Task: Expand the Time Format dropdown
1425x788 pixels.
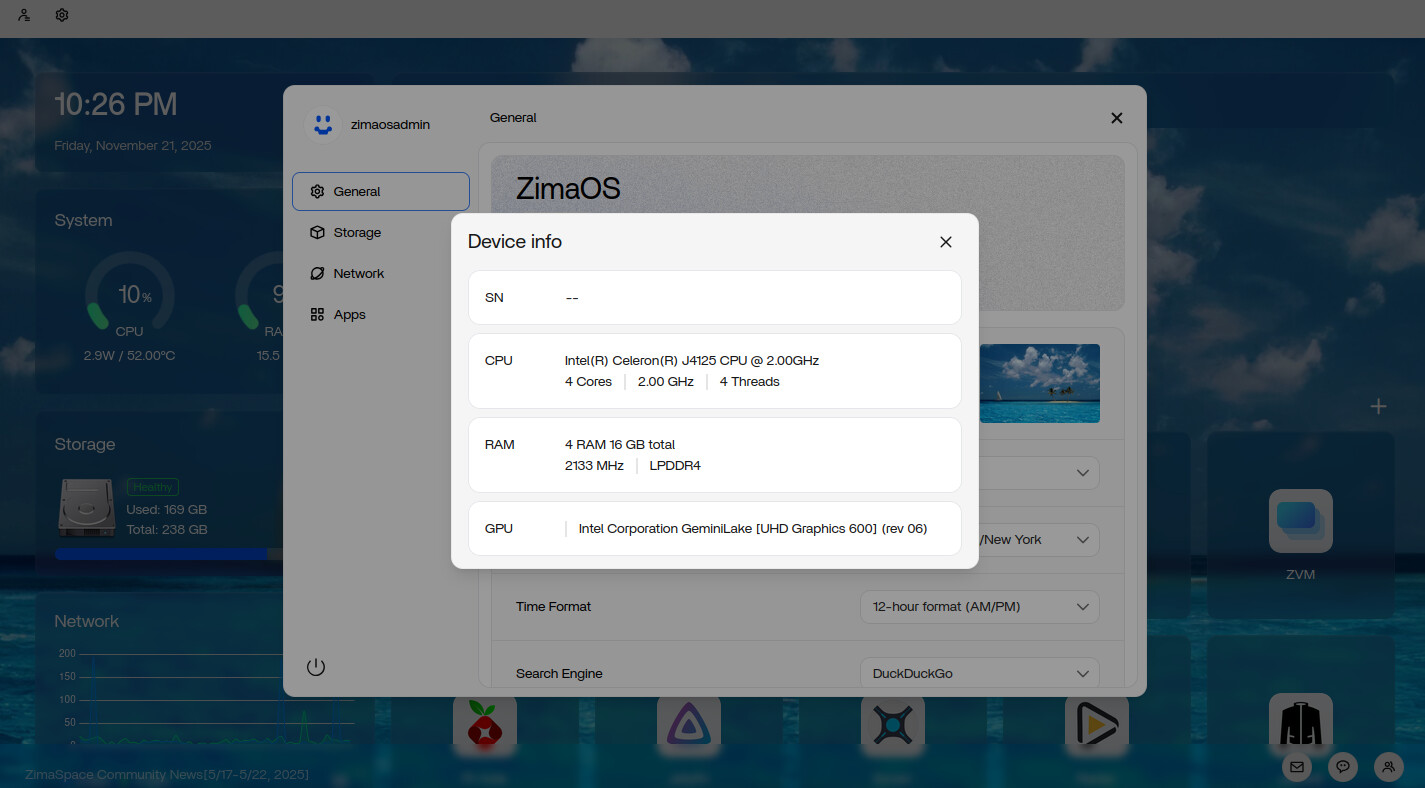Action: [x=979, y=607]
